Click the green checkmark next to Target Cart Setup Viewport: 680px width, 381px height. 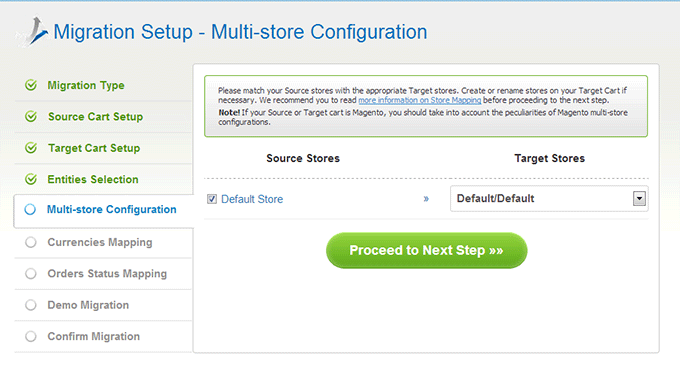point(31,148)
